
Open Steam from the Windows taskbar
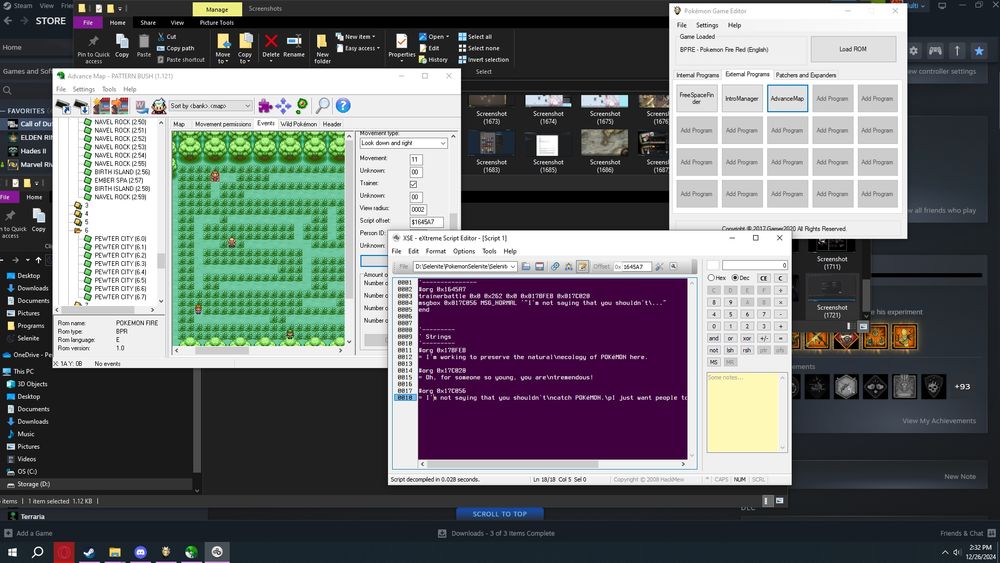coord(89,552)
